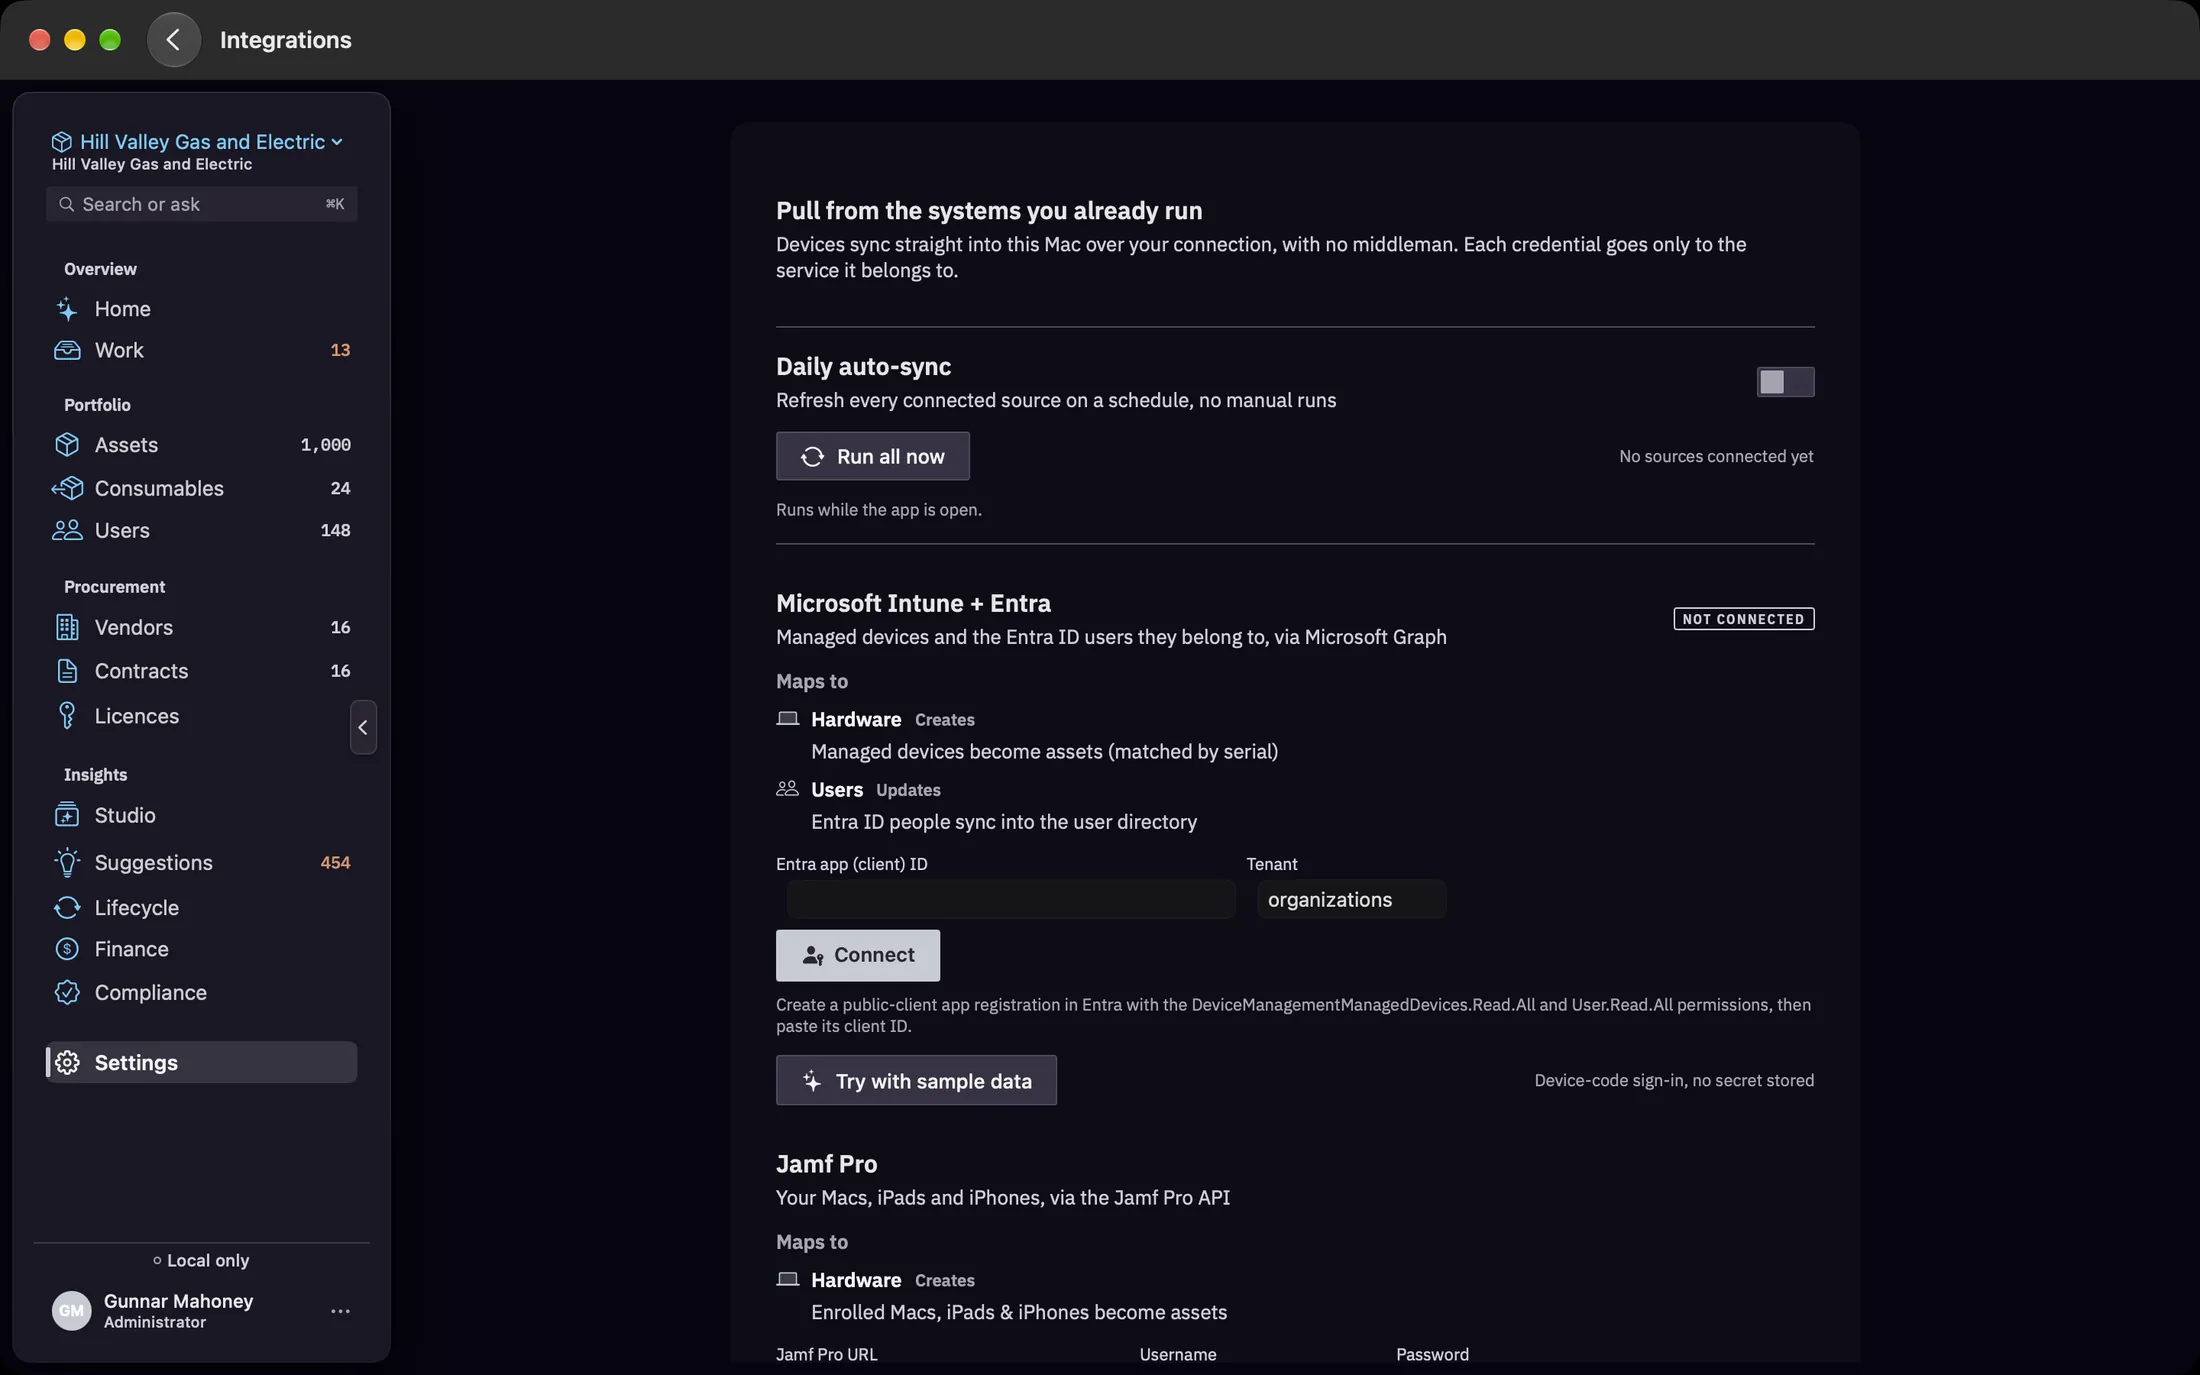Click the Local only status text
The image size is (2200, 1375).
[201, 1260]
